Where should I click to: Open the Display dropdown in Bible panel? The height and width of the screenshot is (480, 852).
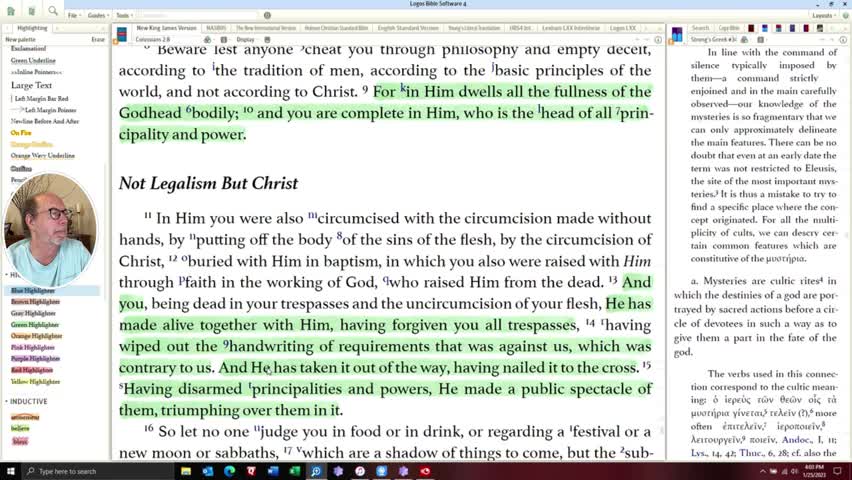tap(246, 40)
